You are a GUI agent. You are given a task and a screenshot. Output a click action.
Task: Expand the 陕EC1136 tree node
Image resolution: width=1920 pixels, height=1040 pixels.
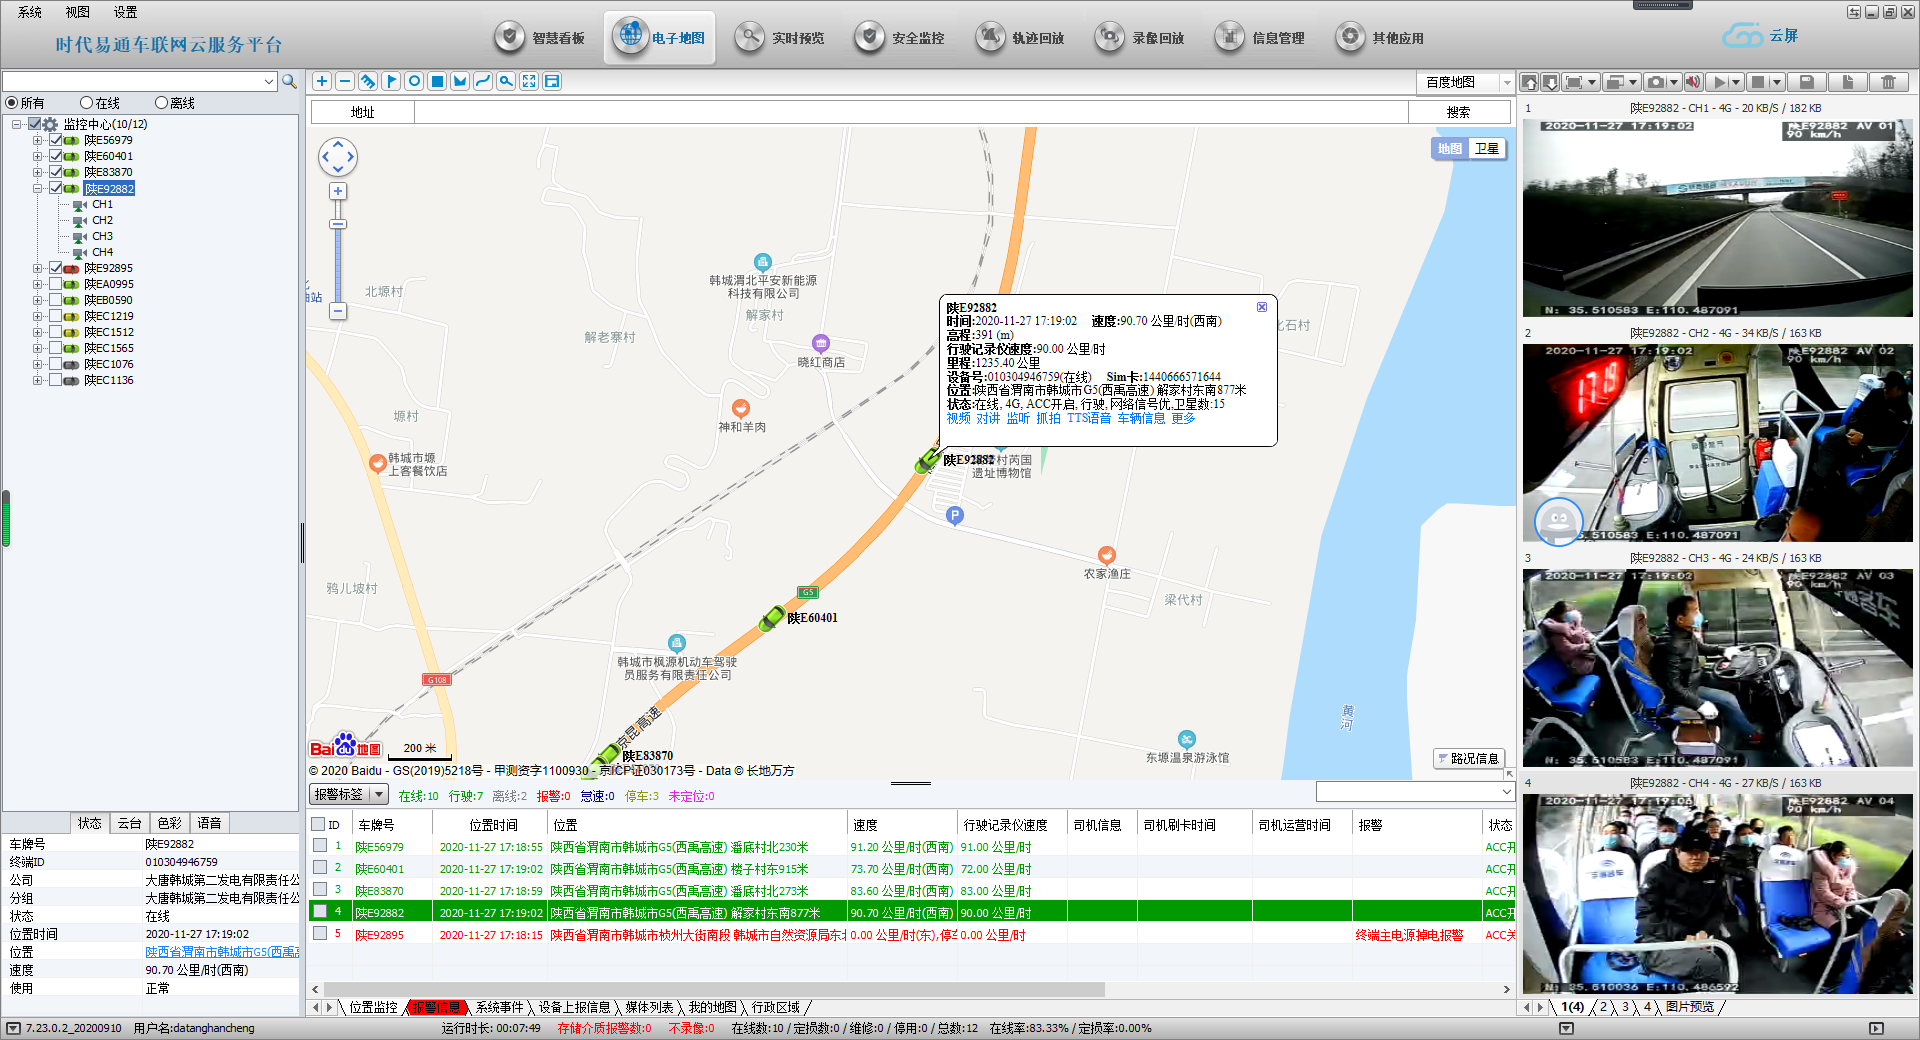(38, 380)
